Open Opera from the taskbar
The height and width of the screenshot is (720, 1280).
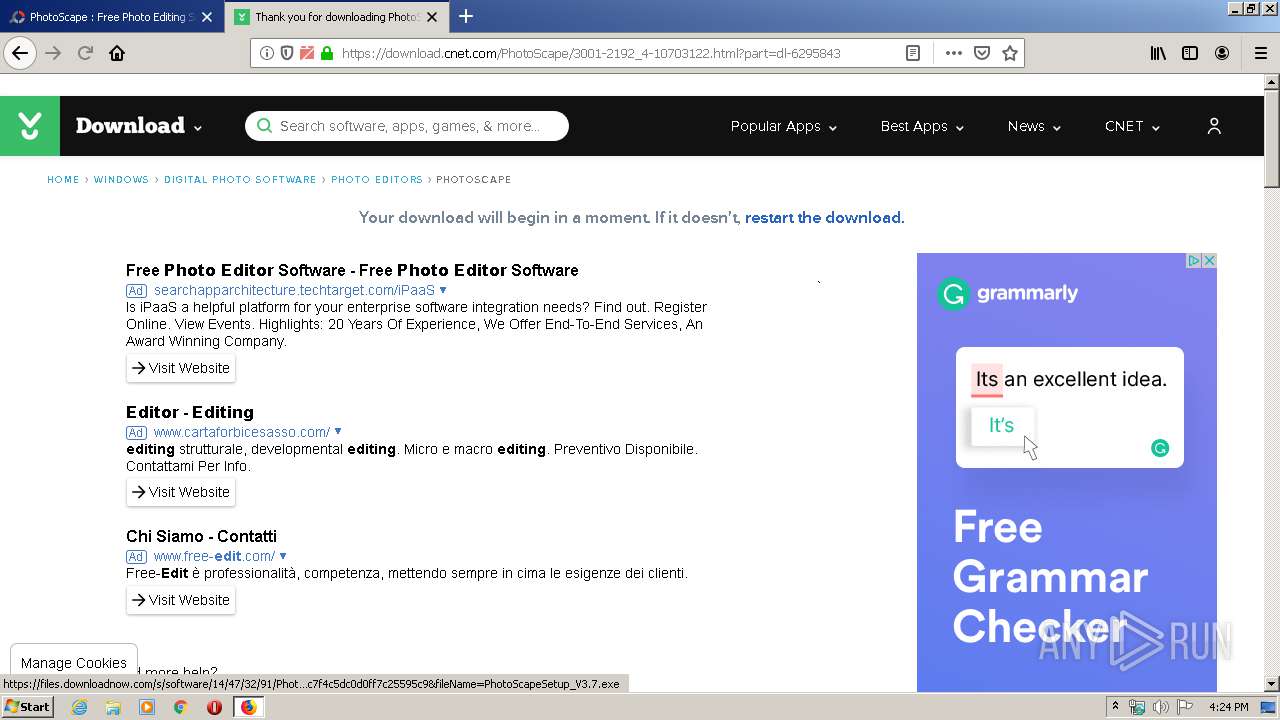click(x=214, y=707)
